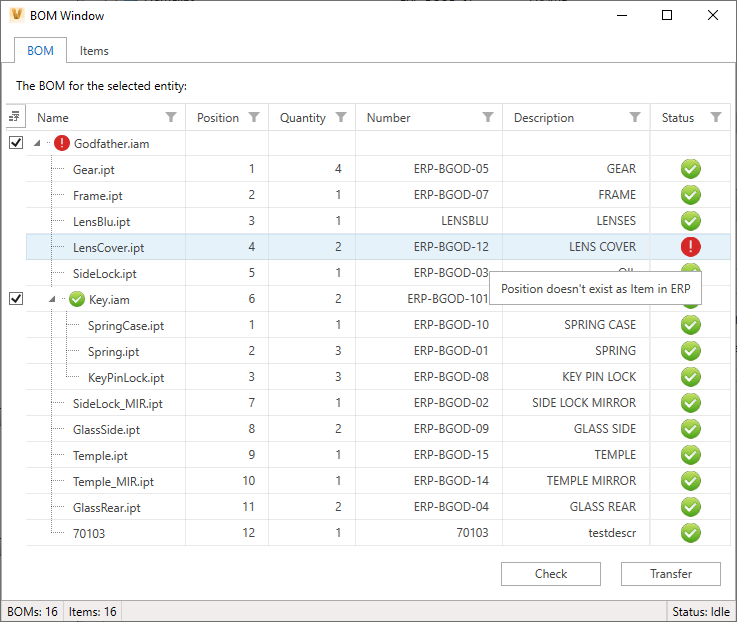This screenshot has width=737, height=622.
Task: Collapse the Key.iam assembly node
Action: pyautogui.click(x=52, y=299)
